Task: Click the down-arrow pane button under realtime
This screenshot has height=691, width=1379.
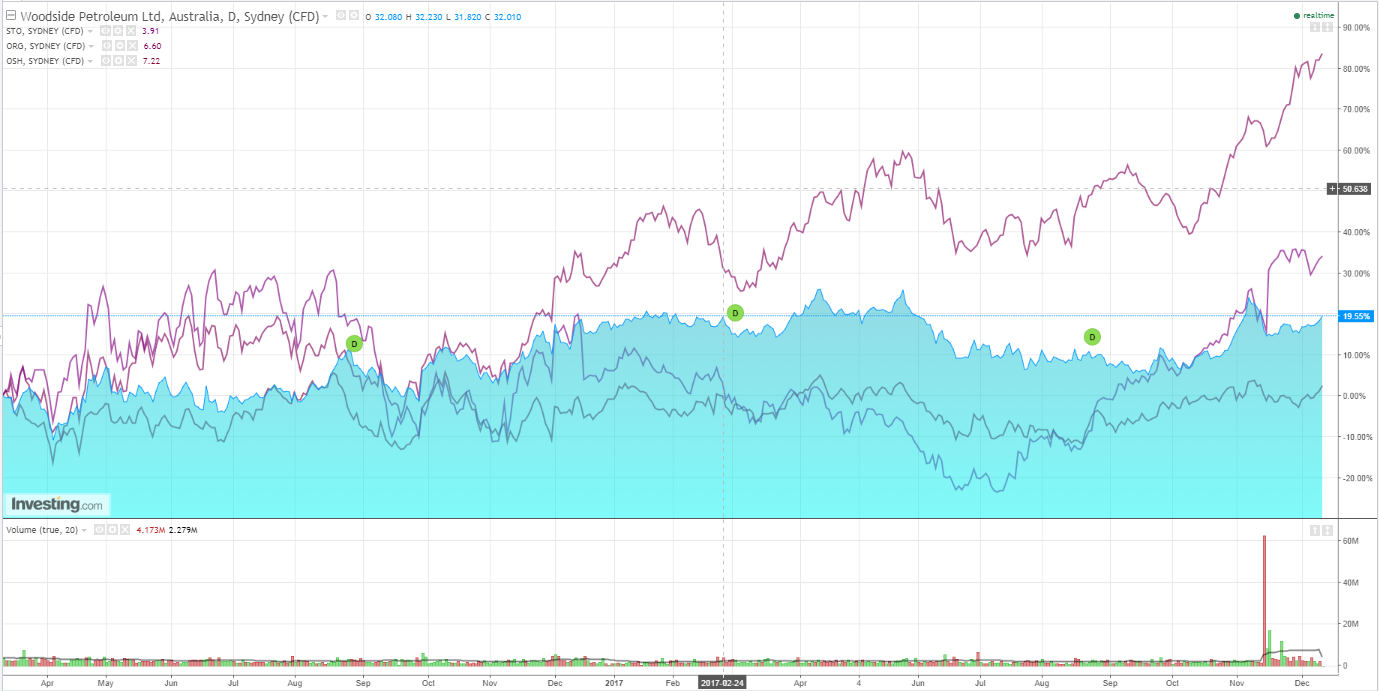Action: (1315, 27)
